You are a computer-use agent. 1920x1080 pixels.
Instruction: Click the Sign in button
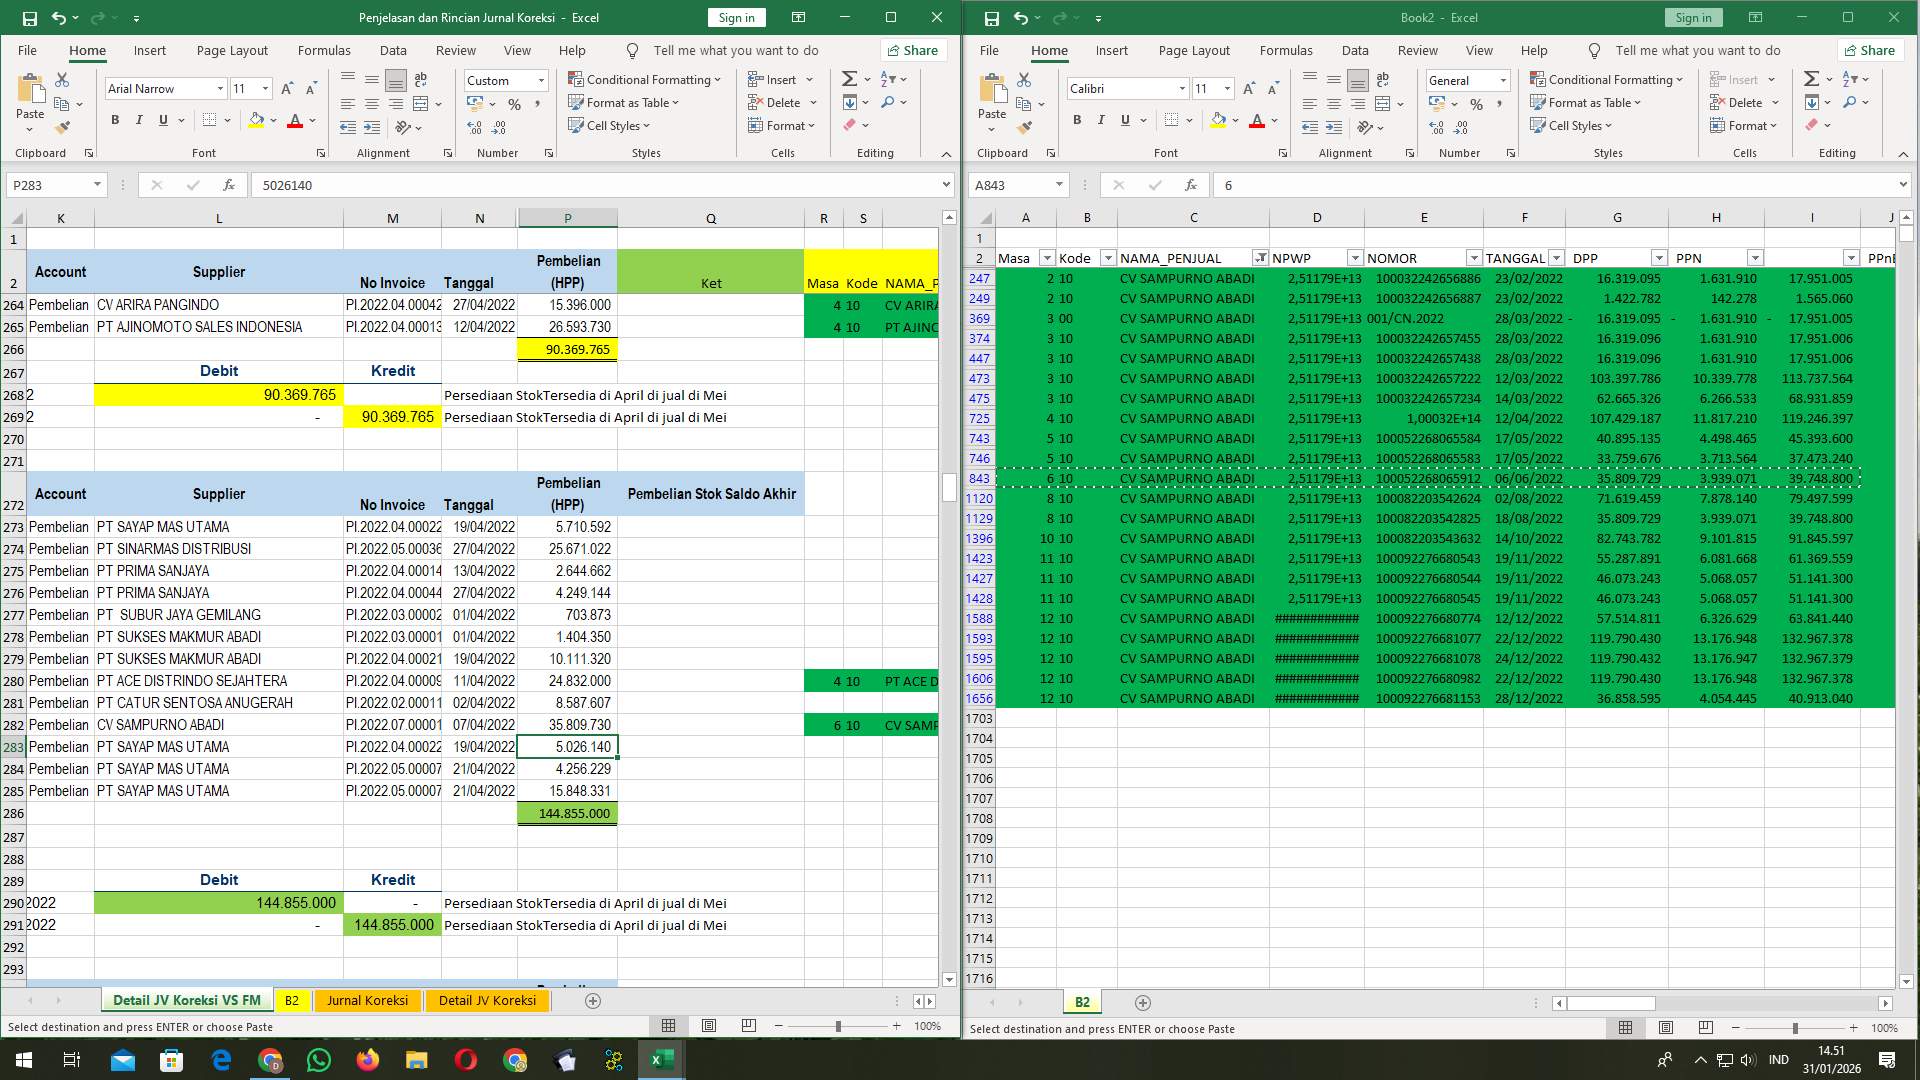(736, 17)
